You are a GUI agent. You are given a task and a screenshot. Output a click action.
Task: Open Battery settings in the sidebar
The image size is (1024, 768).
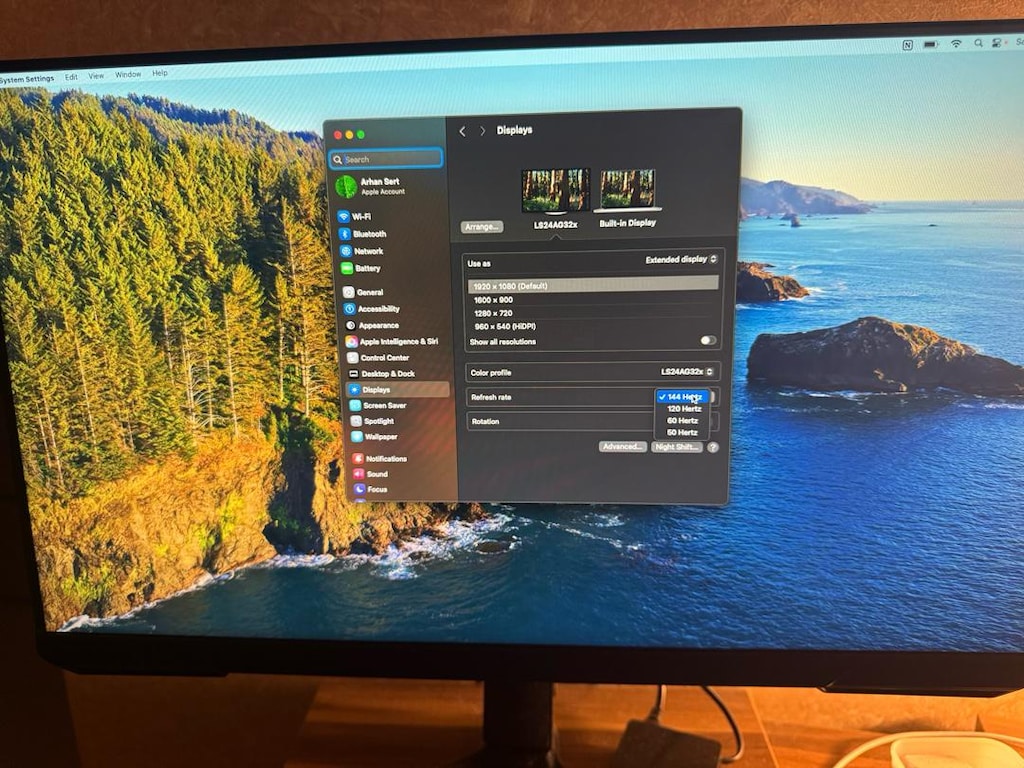[360, 268]
